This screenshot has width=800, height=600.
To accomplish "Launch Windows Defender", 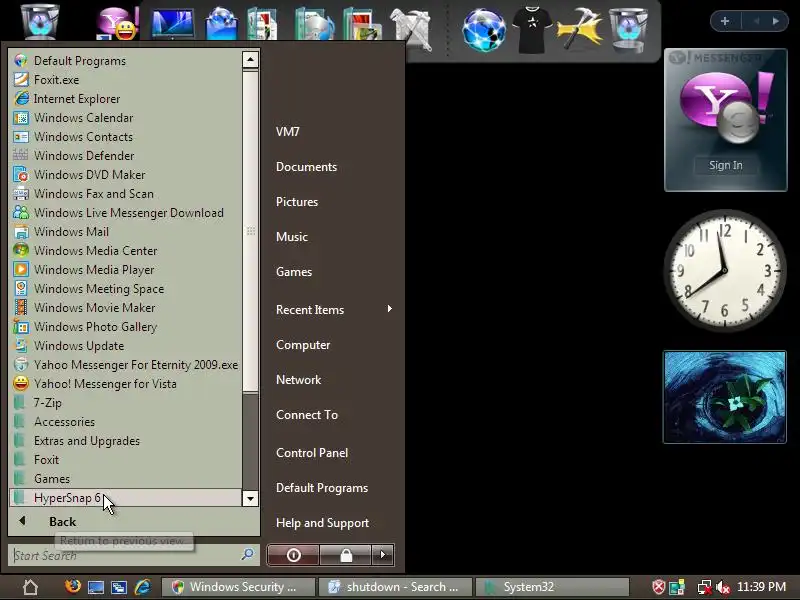I will [x=125, y=156].
